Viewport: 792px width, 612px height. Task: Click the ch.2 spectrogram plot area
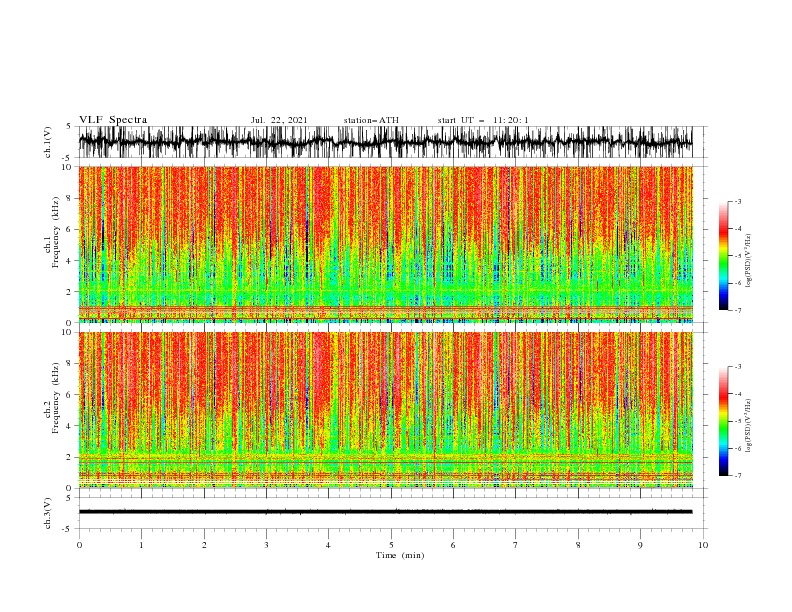[386, 410]
